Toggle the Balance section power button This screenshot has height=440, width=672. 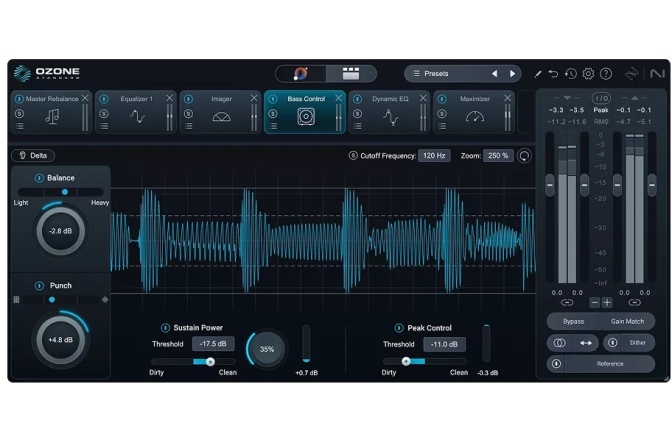point(39,178)
